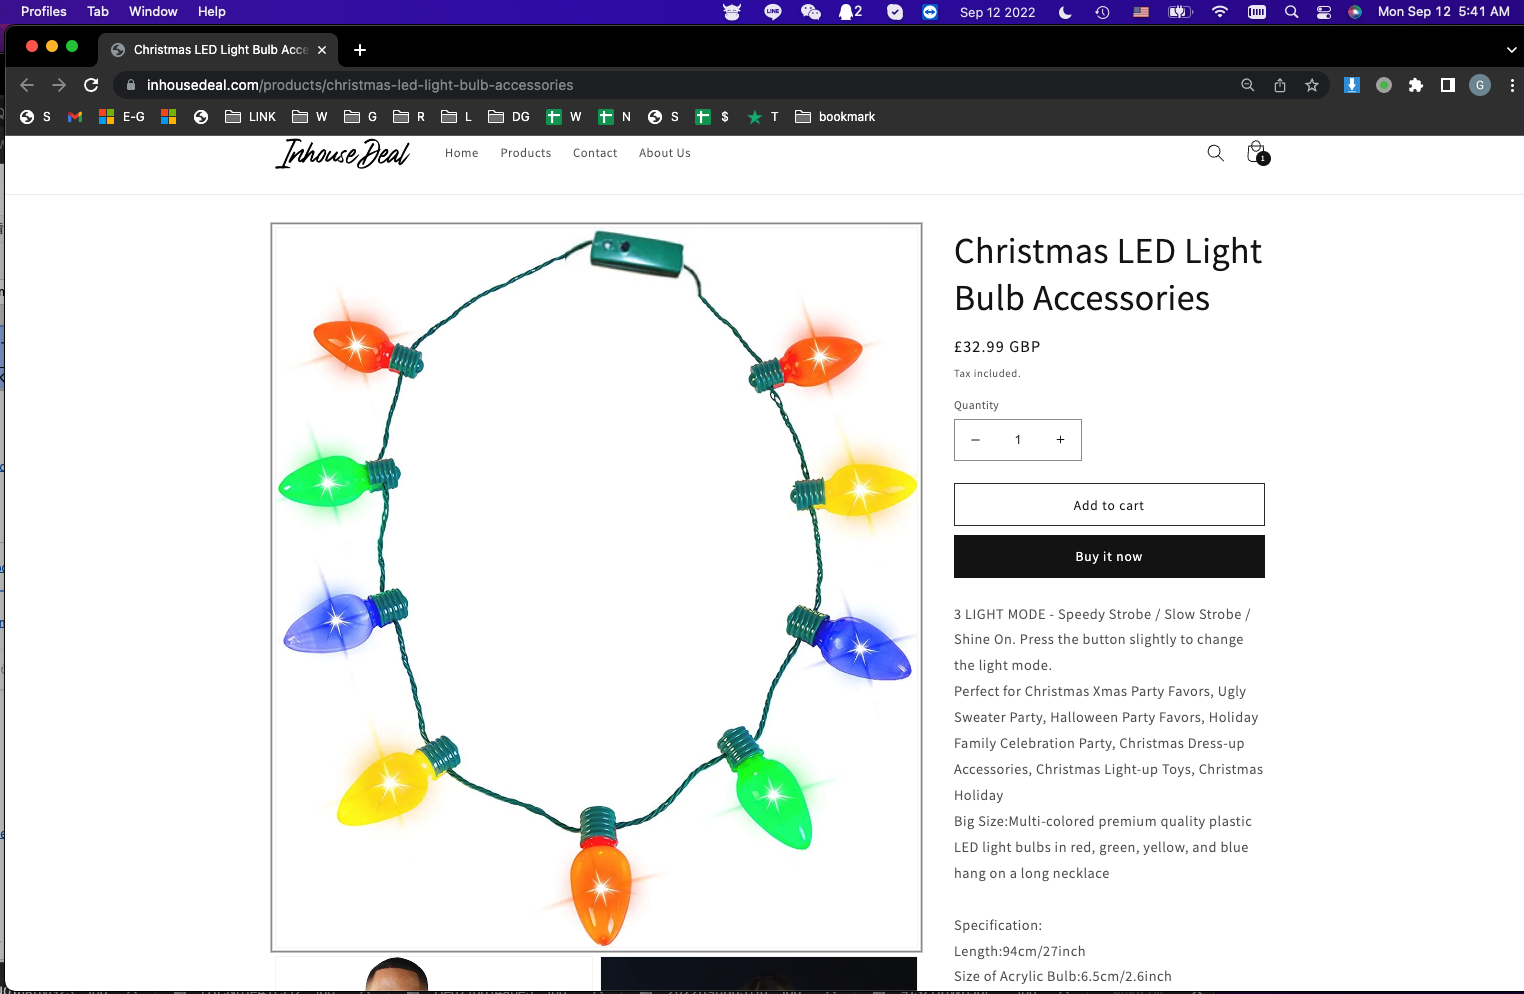Reload the page with the refresh icon
1524x994 pixels.
(91, 85)
